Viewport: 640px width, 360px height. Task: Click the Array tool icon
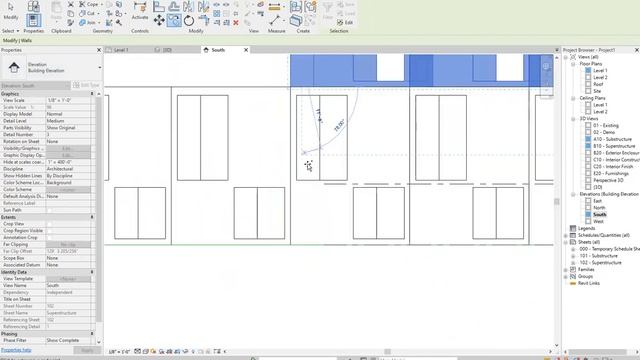pyautogui.click(x=217, y=14)
